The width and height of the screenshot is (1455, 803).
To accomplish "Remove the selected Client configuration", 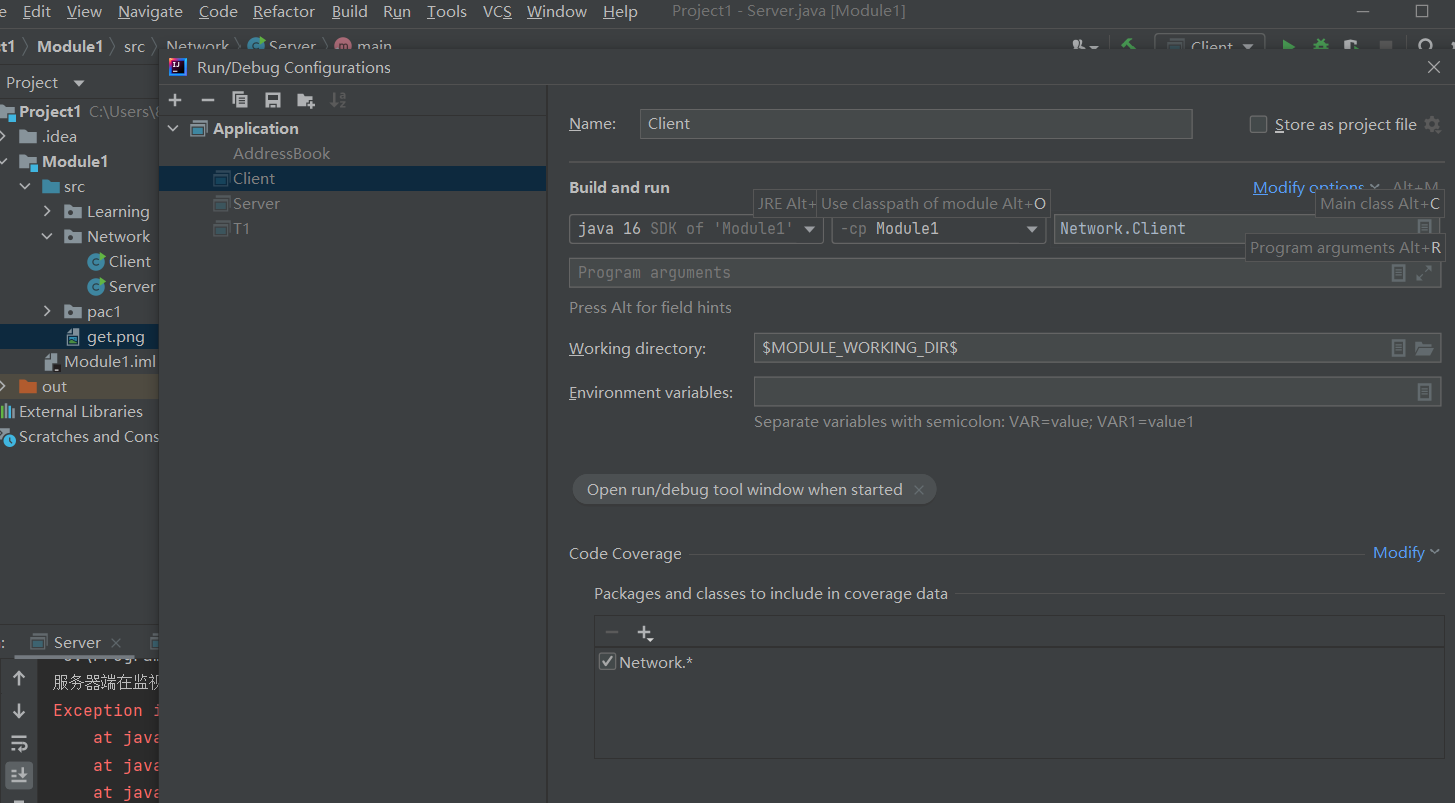I will (208, 100).
